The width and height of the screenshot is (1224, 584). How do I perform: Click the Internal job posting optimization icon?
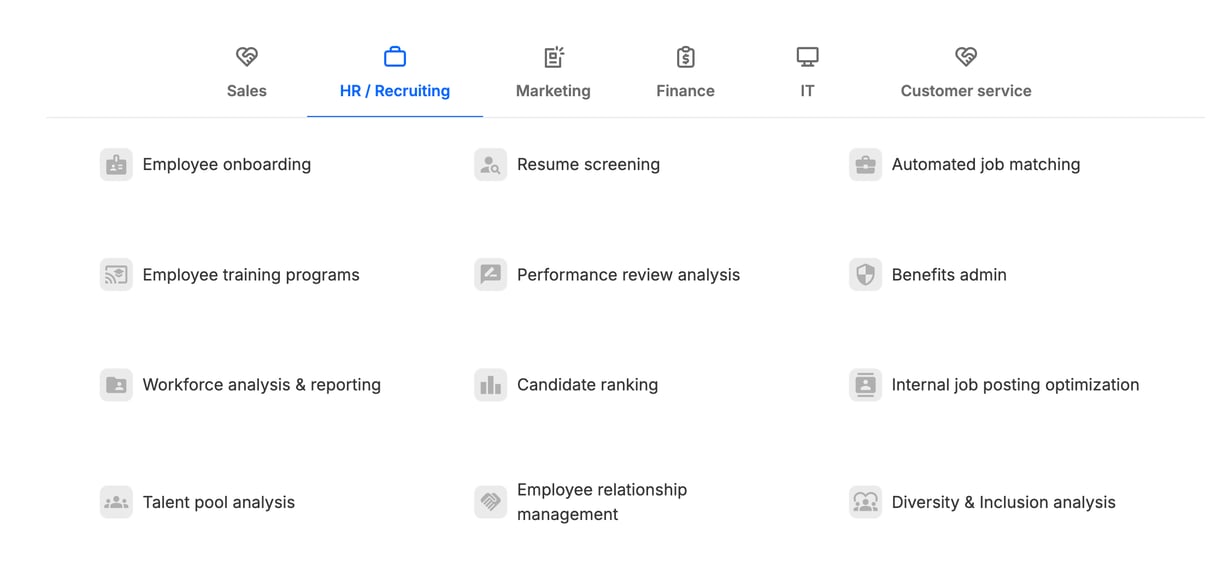865,385
